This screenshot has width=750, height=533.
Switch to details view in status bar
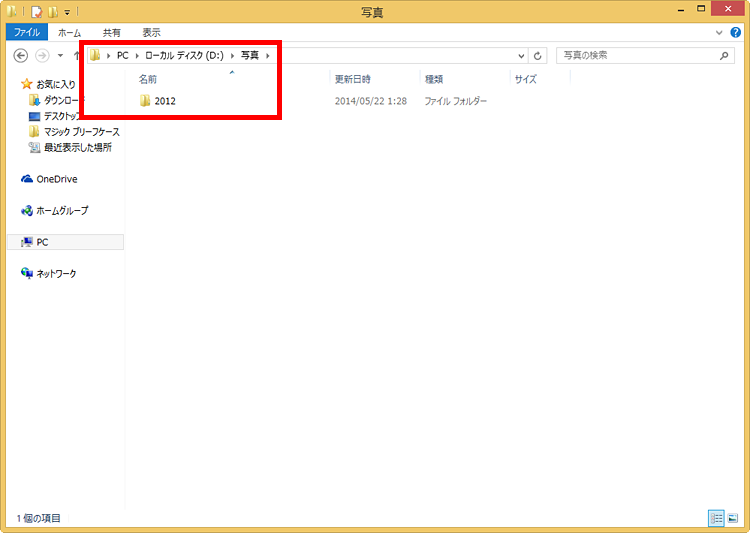coord(716,518)
